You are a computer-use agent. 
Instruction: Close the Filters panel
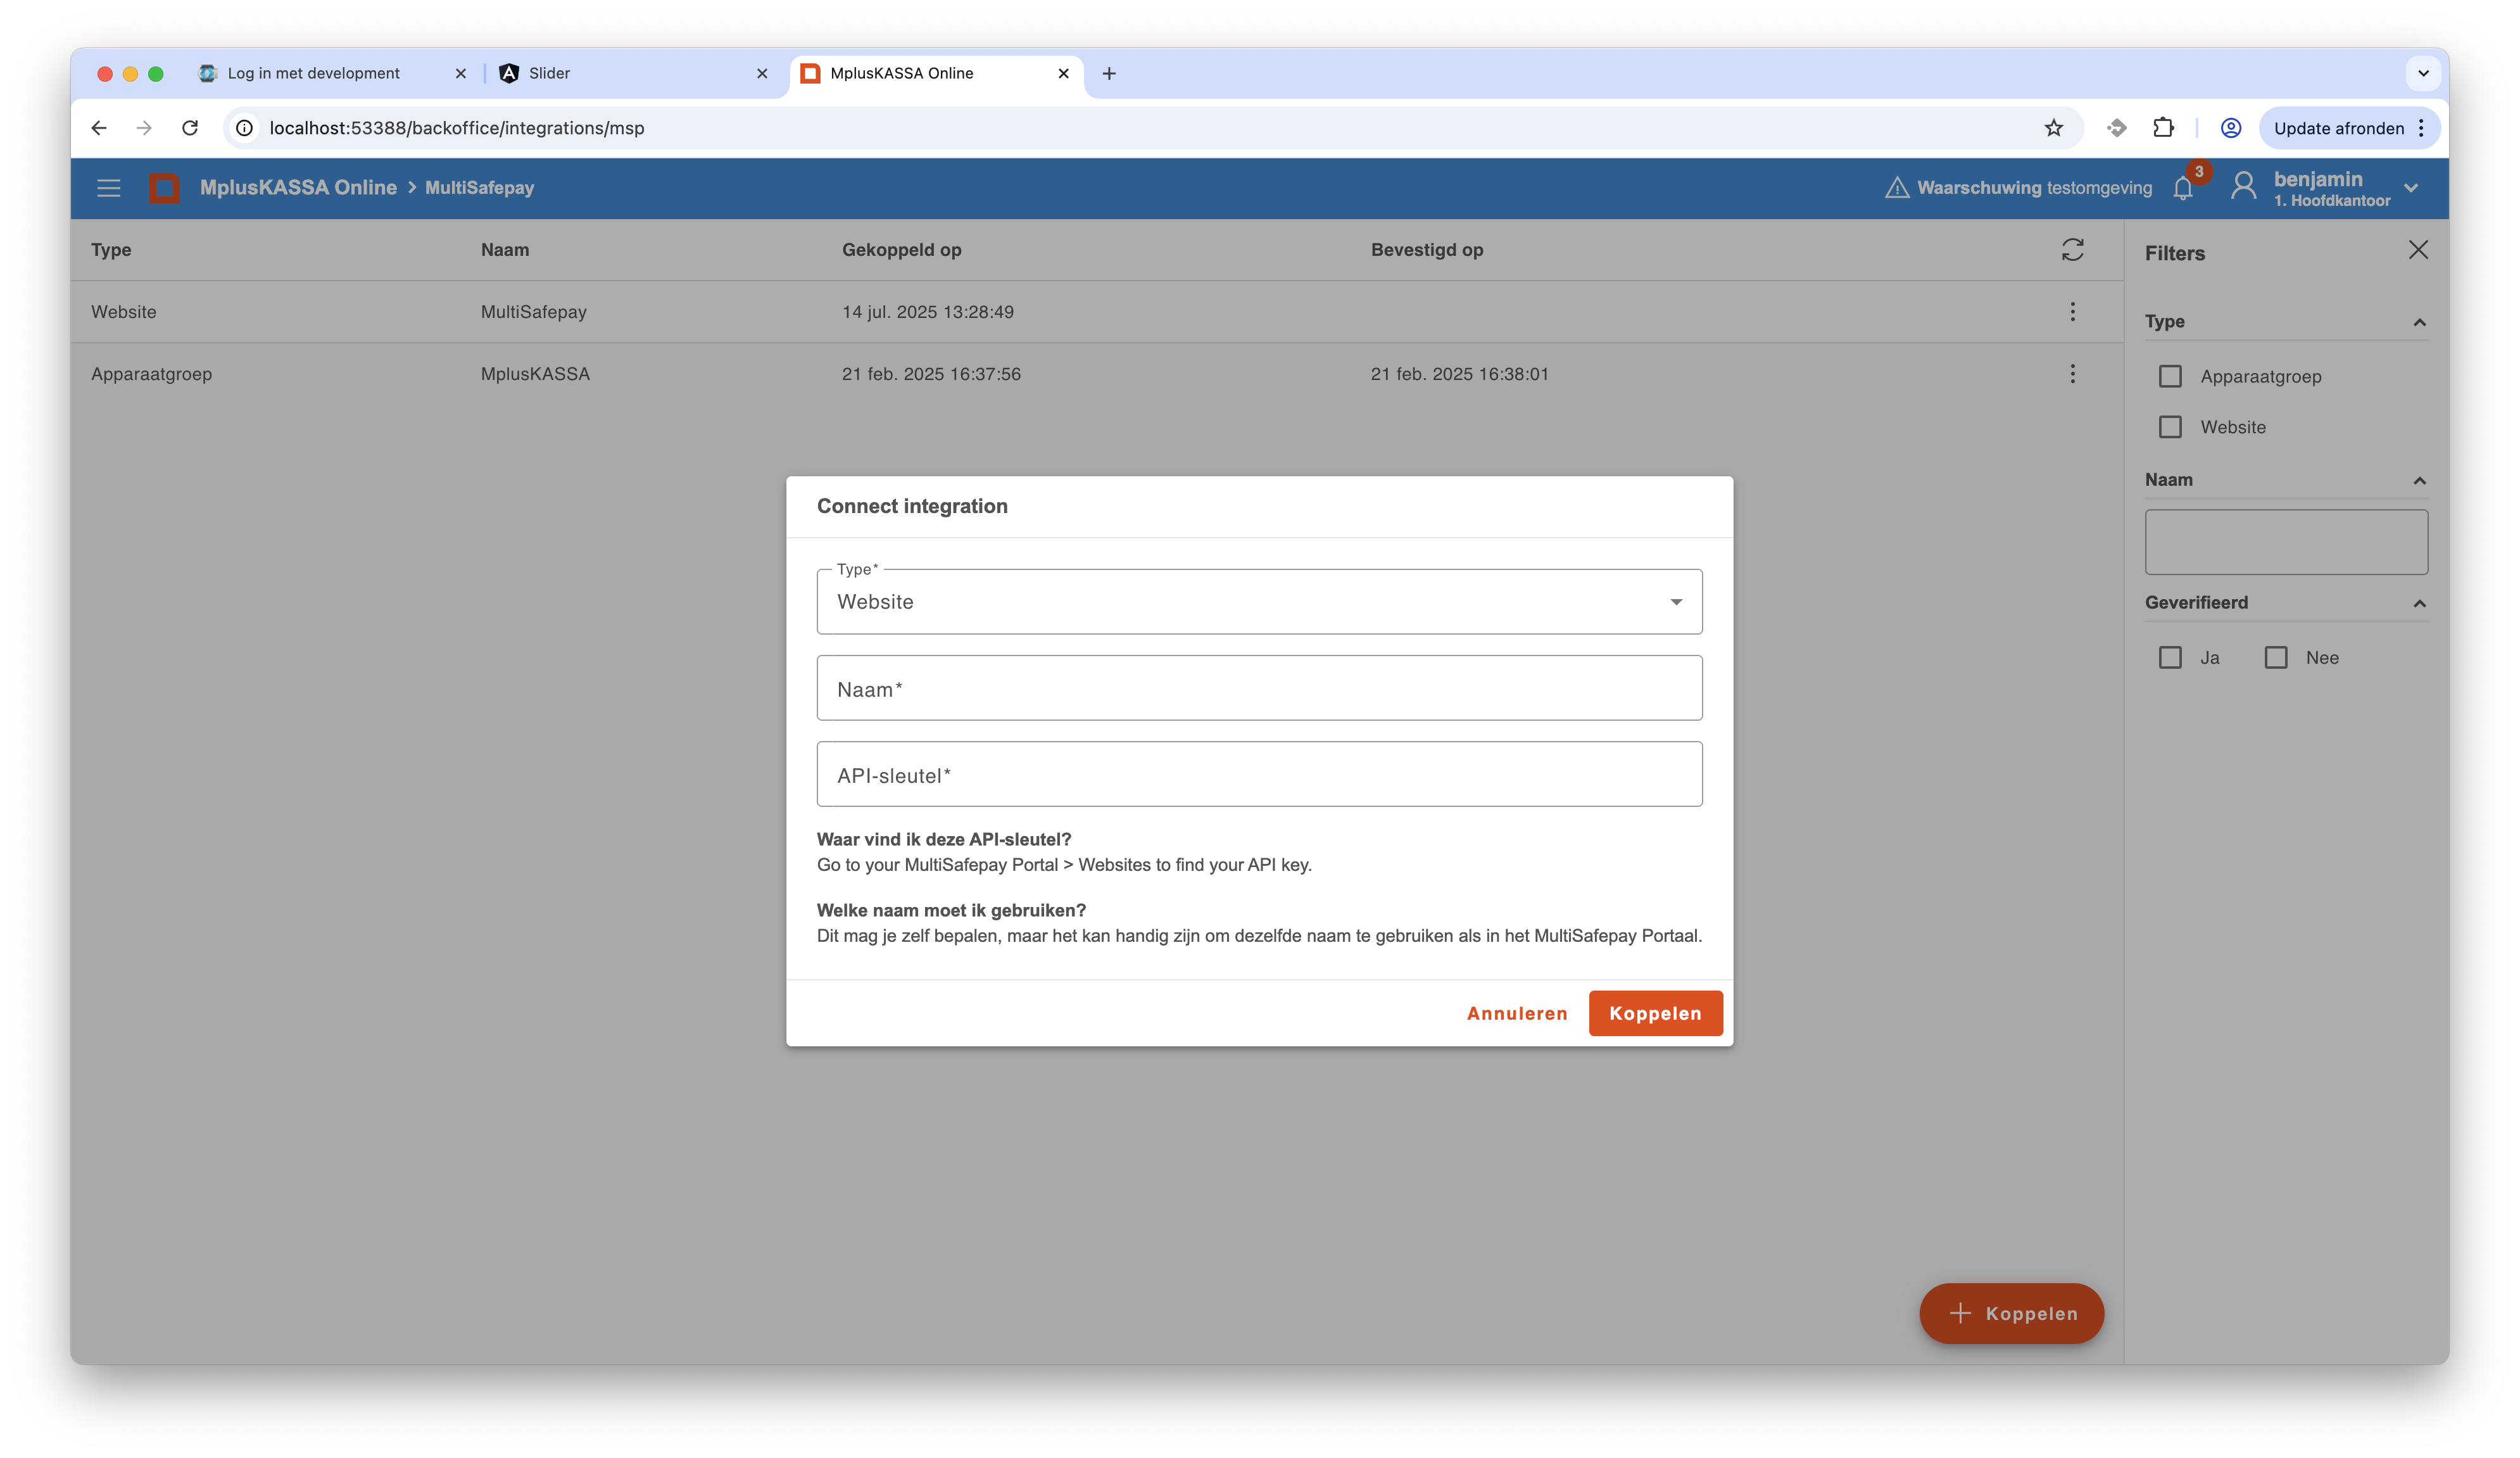click(x=2418, y=250)
